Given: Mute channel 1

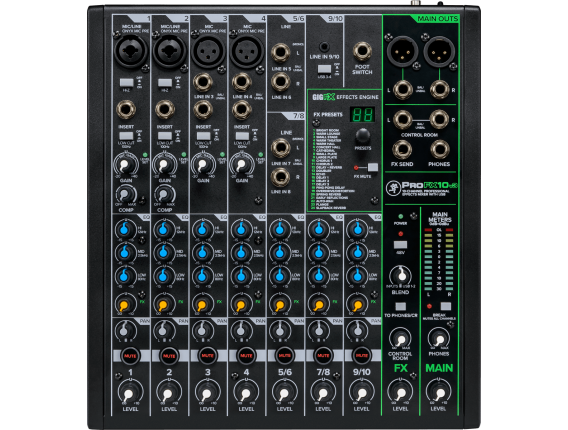Looking at the screenshot, I should click(130, 356).
